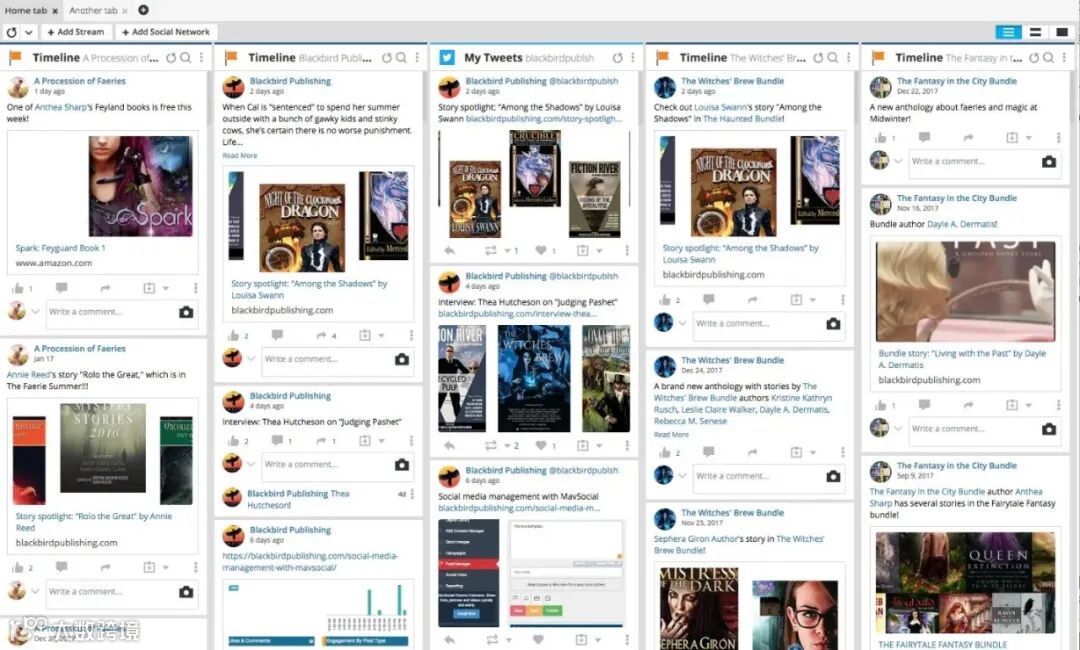1080x650 pixels.
Task: Comment icon on Spark: Feyguard Book 1 post
Action: [61, 288]
